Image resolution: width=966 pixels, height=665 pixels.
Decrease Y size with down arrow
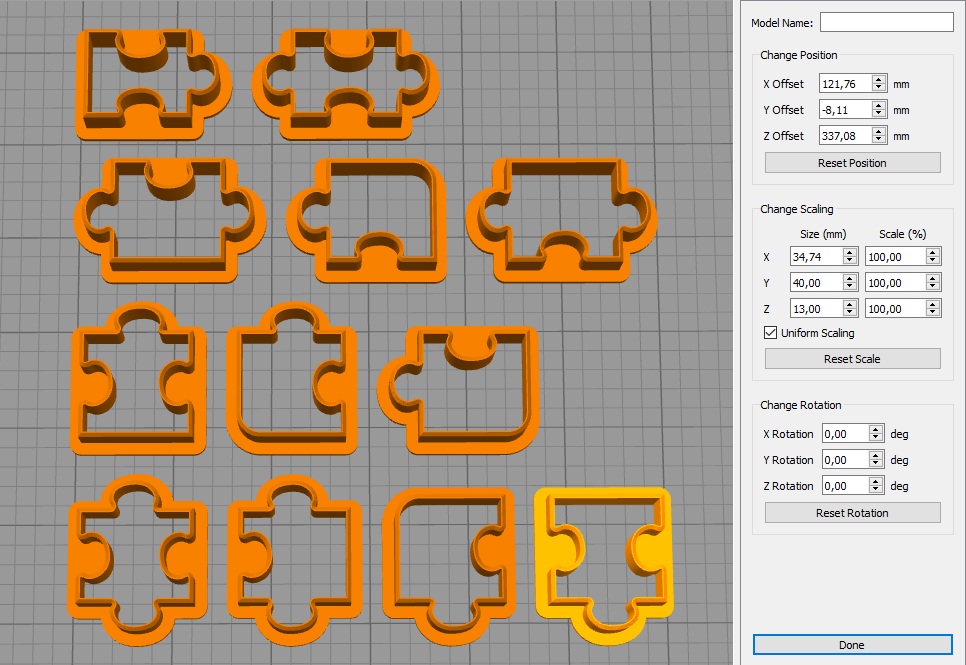click(850, 287)
